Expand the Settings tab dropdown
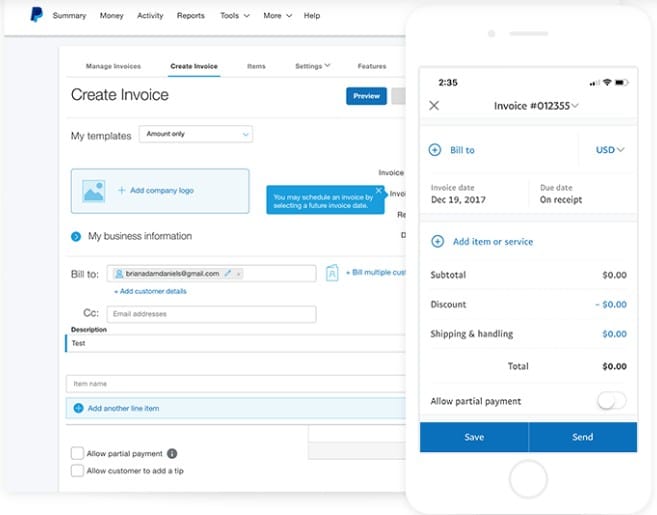Screen dimensions: 657x515 pos(313,66)
